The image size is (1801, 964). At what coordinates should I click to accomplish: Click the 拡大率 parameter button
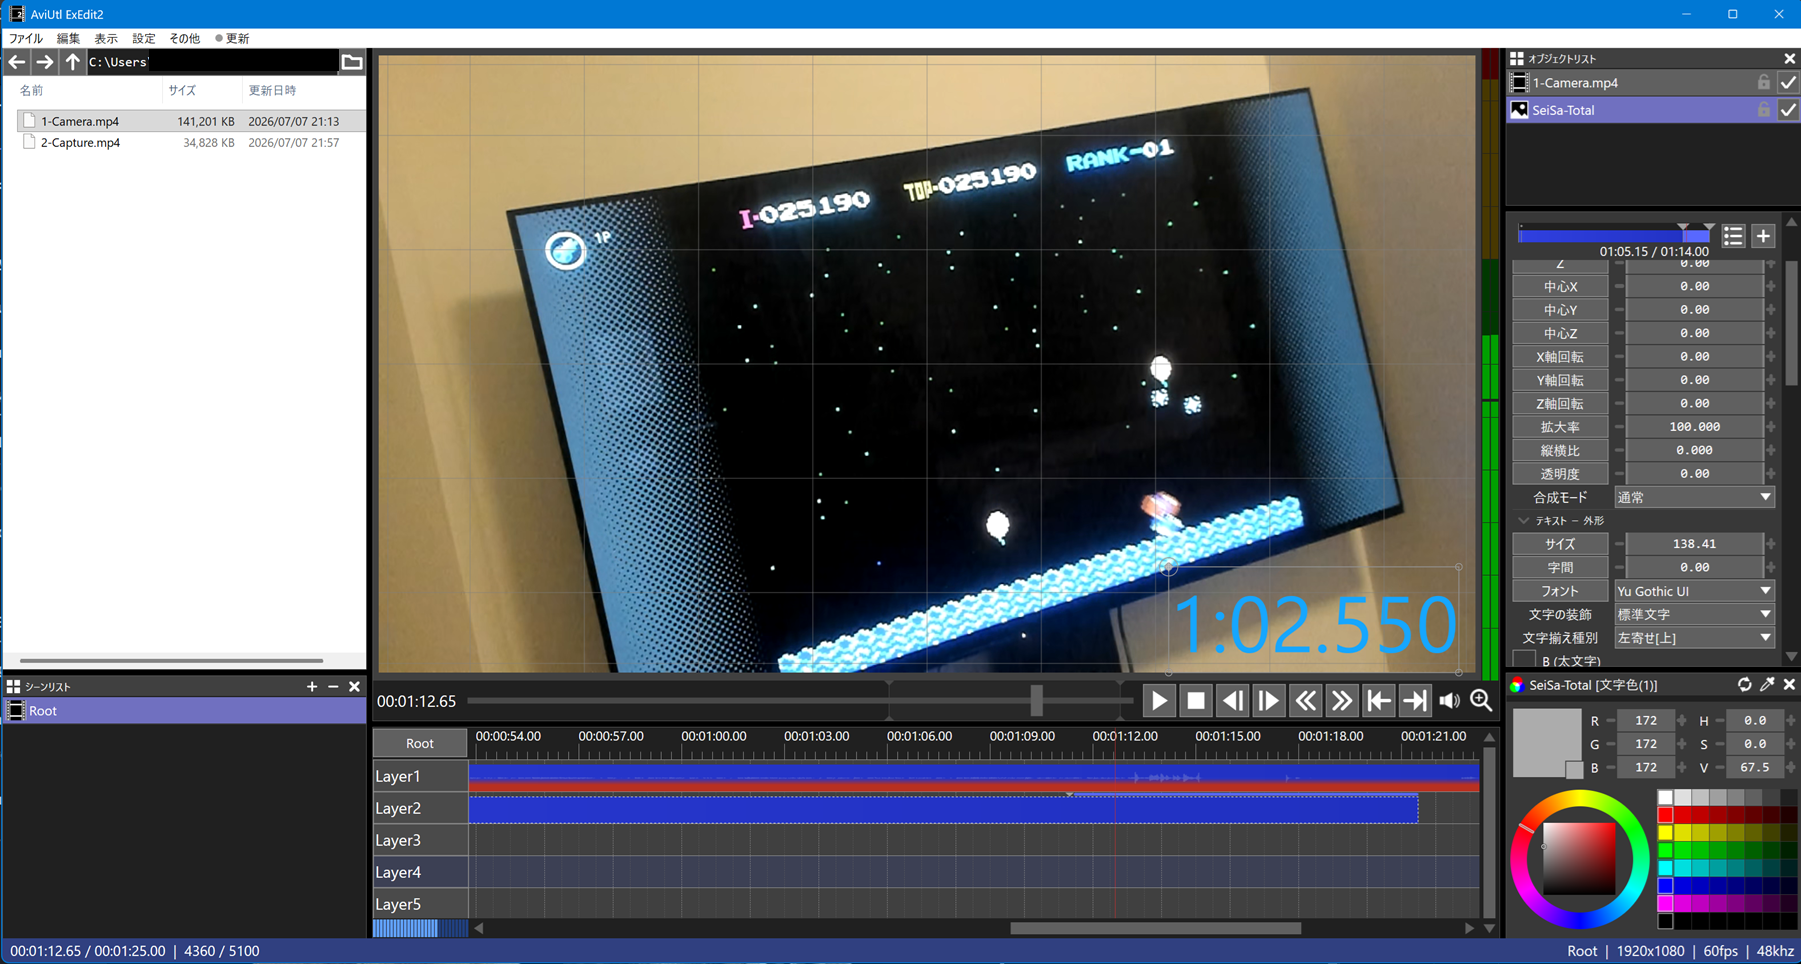point(1560,427)
